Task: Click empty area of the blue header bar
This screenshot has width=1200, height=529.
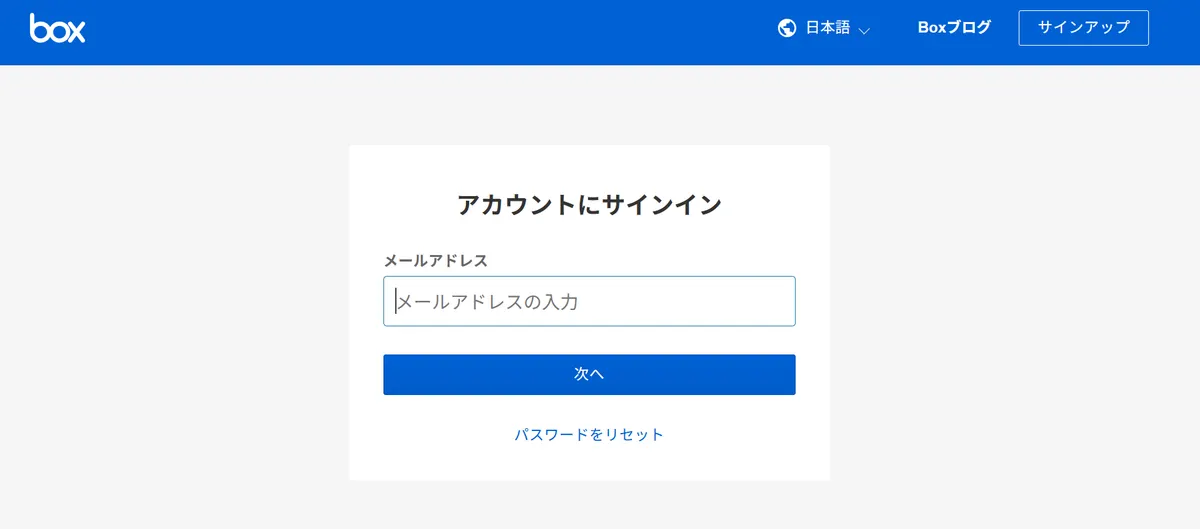Action: click(x=450, y=30)
